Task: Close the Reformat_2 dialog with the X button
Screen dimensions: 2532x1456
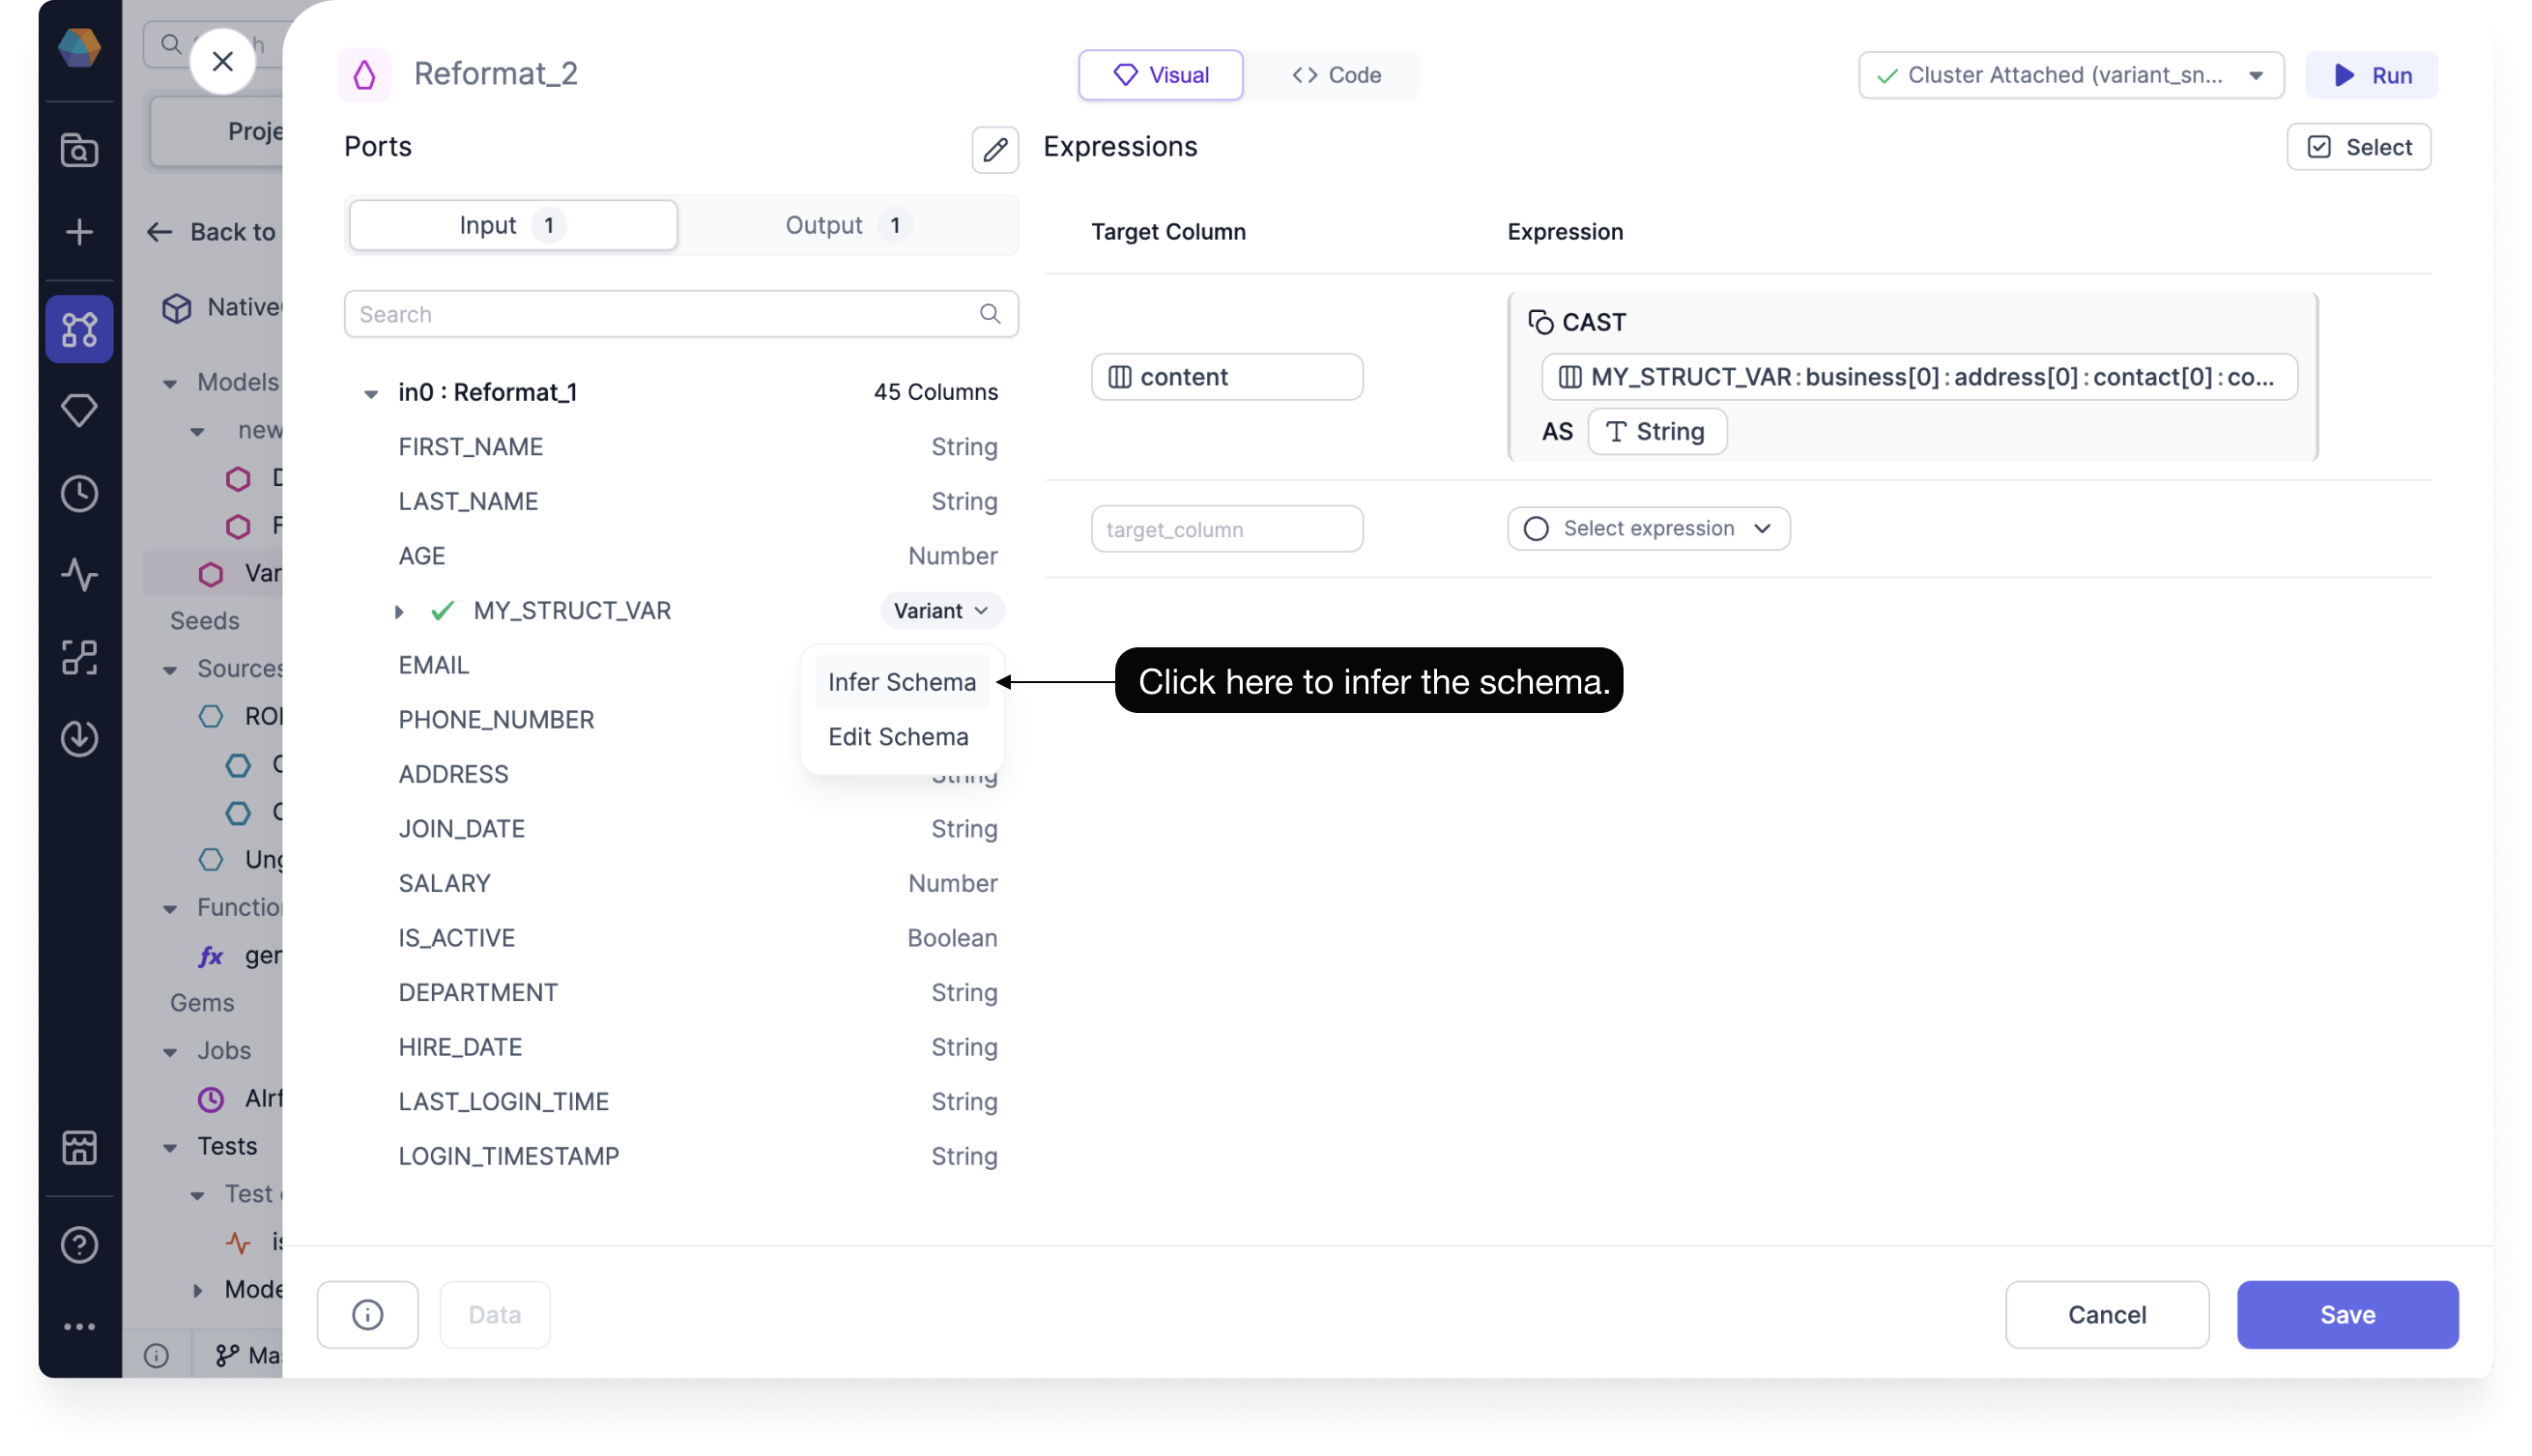Action: click(x=222, y=62)
